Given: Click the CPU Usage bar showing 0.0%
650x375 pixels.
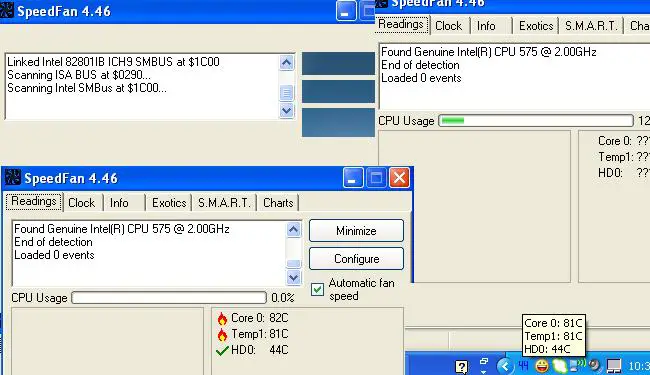Looking at the screenshot, I should pos(169,298).
